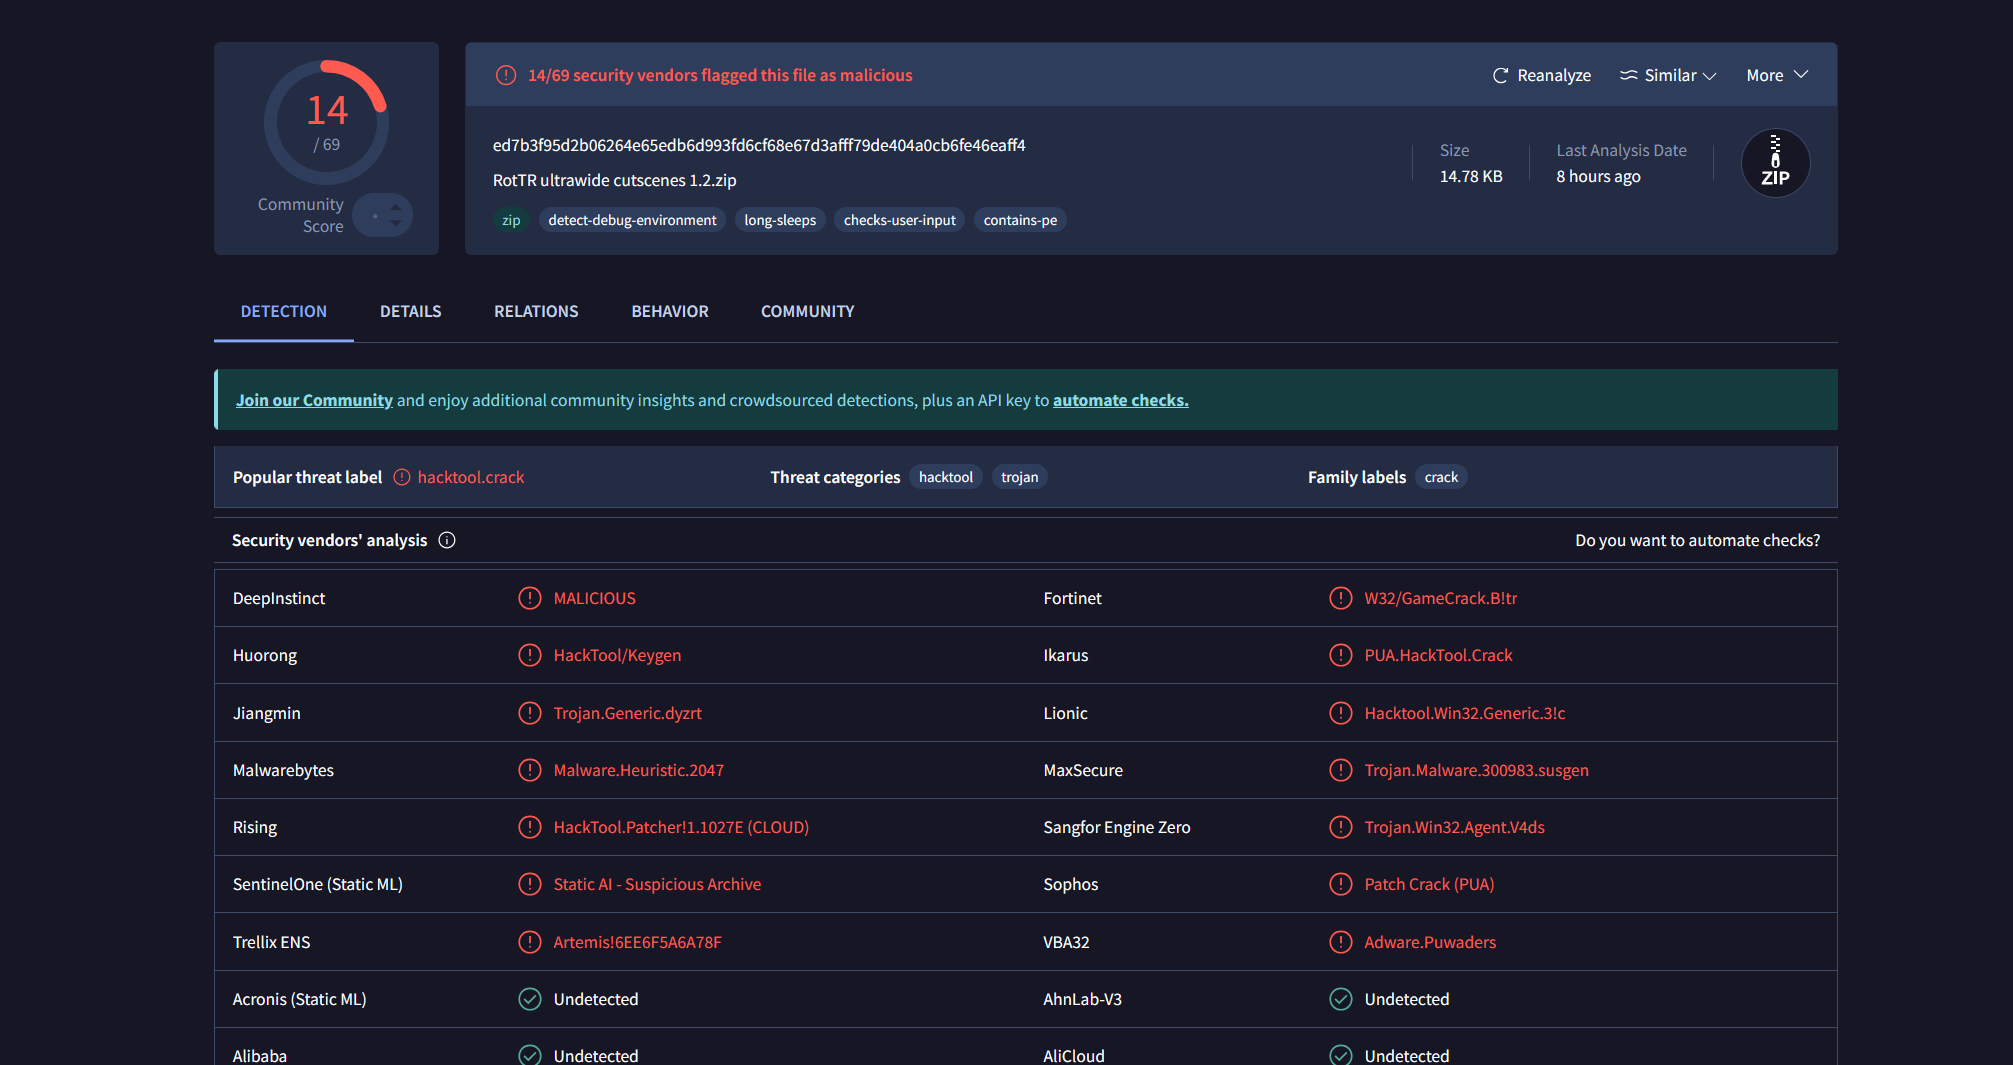Expand the Similar dropdown
Screen dimensions: 2013x1065
[x=1668, y=76]
